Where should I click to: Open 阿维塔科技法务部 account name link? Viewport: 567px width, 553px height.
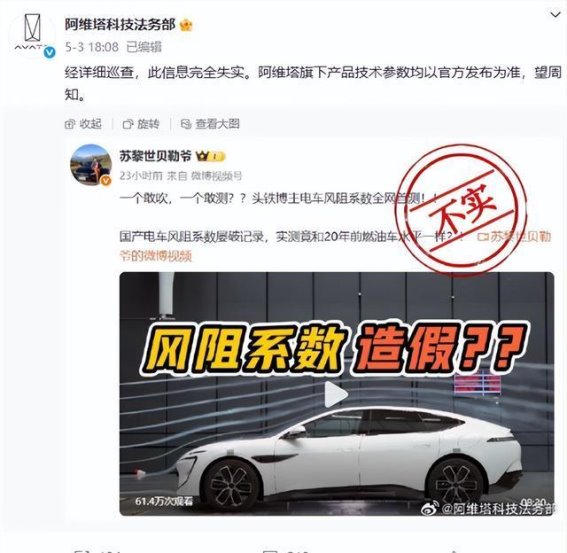pos(120,25)
